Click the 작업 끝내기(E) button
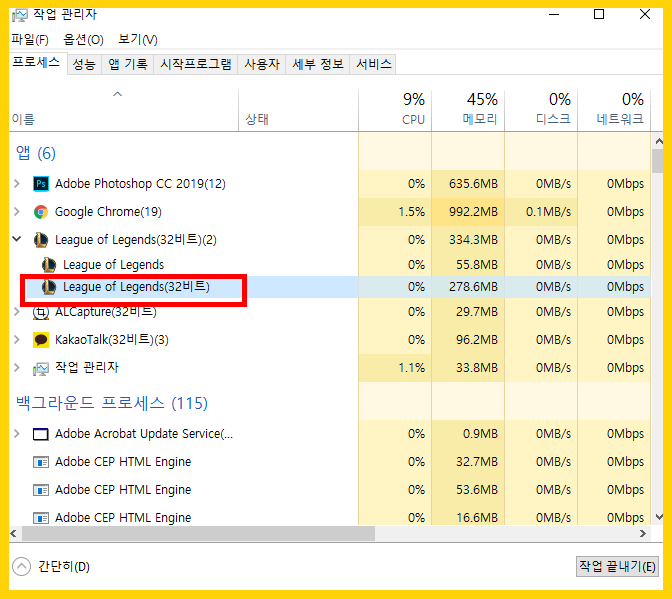The height and width of the screenshot is (599, 672). click(x=617, y=566)
